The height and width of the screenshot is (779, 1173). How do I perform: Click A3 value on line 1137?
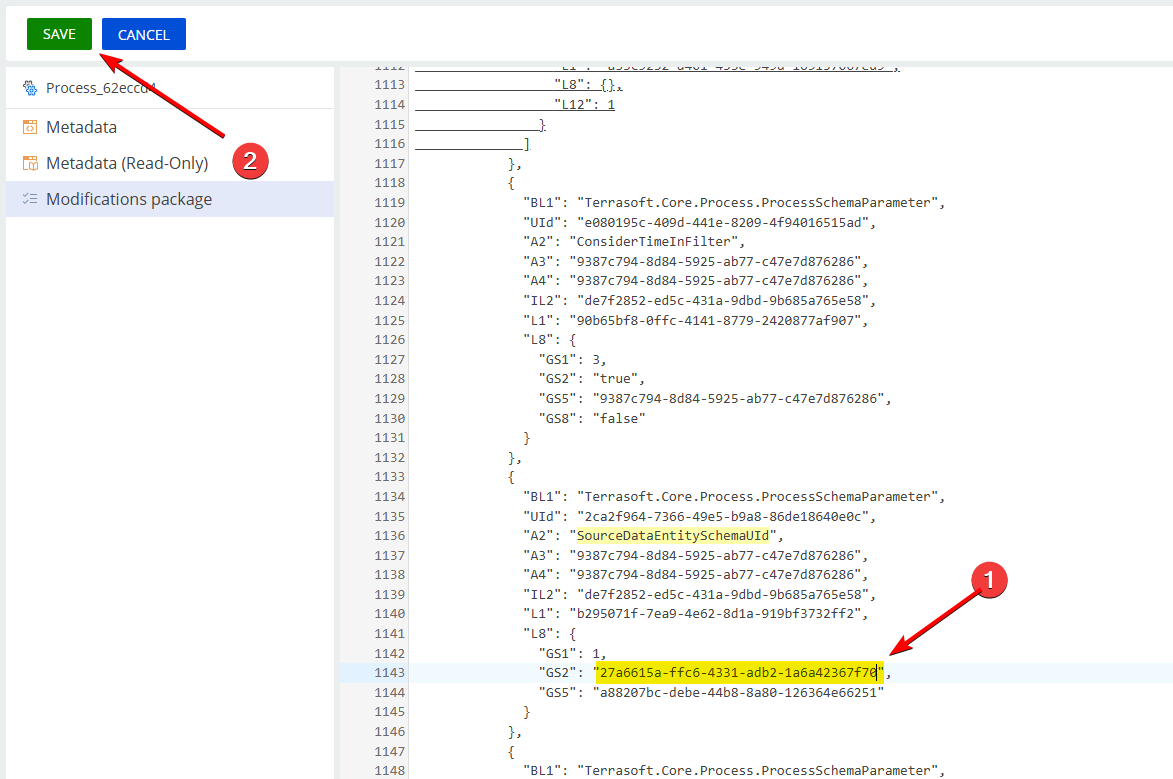(x=715, y=555)
